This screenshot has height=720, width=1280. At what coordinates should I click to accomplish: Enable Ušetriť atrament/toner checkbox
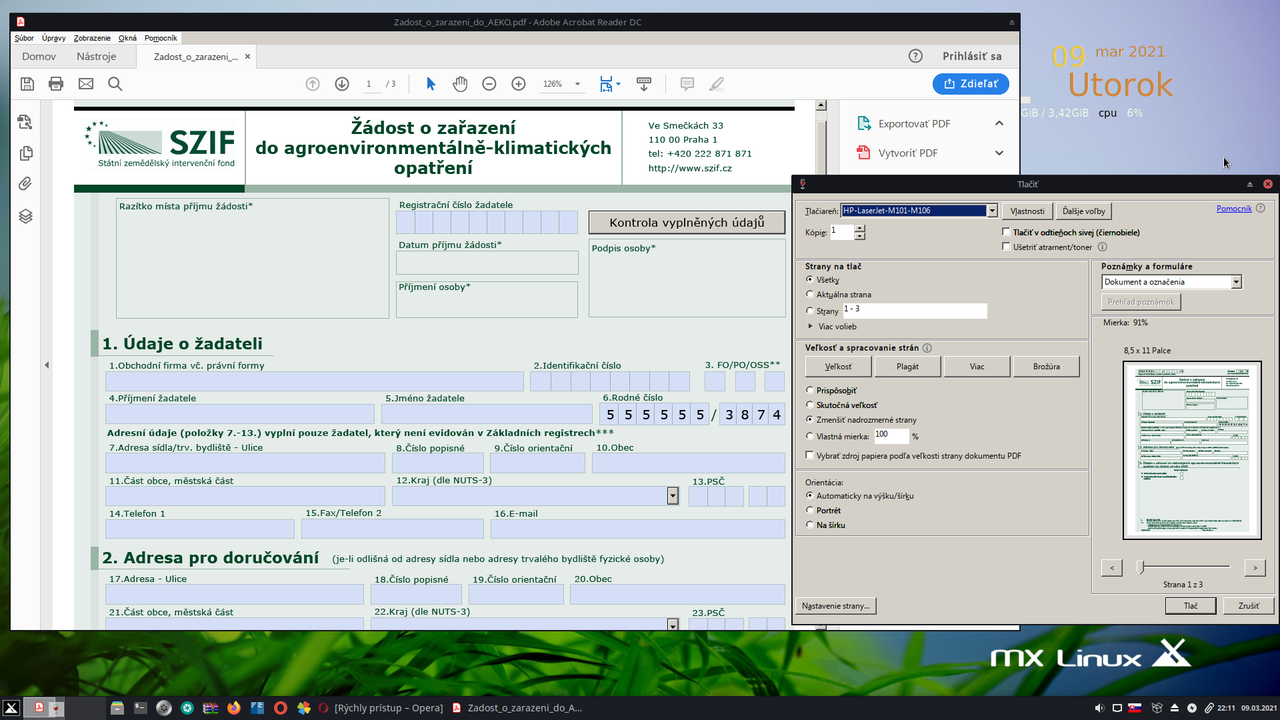pyautogui.click(x=1006, y=247)
